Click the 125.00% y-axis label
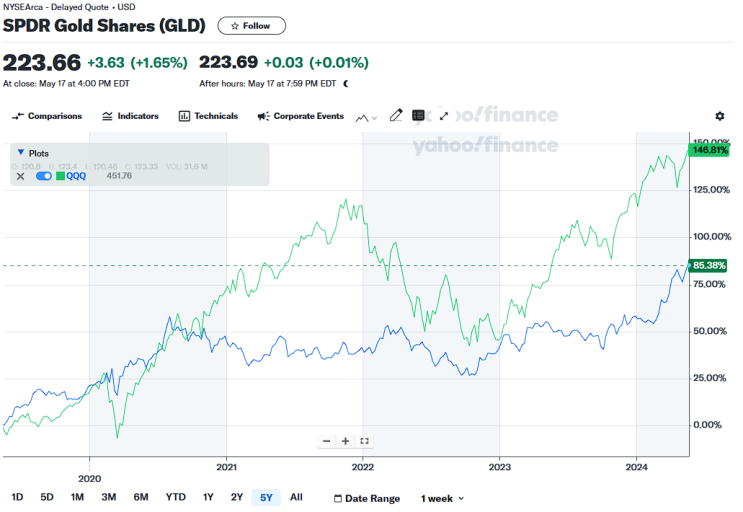 click(x=711, y=190)
